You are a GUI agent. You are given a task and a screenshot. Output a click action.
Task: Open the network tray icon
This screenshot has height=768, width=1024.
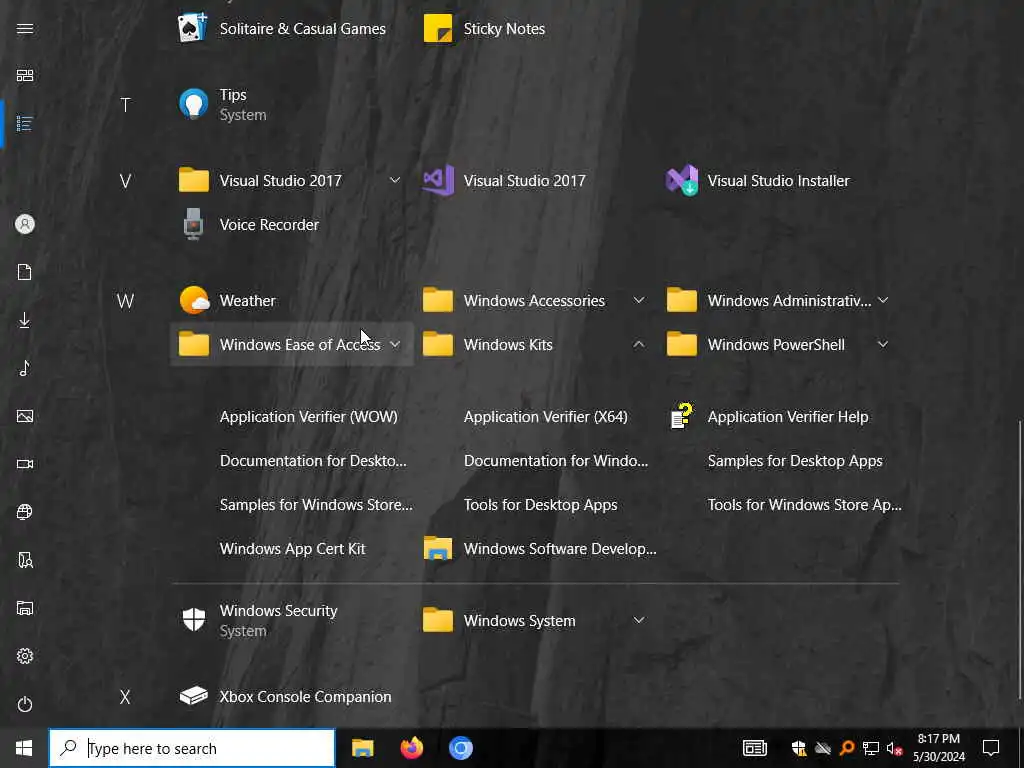coord(871,748)
